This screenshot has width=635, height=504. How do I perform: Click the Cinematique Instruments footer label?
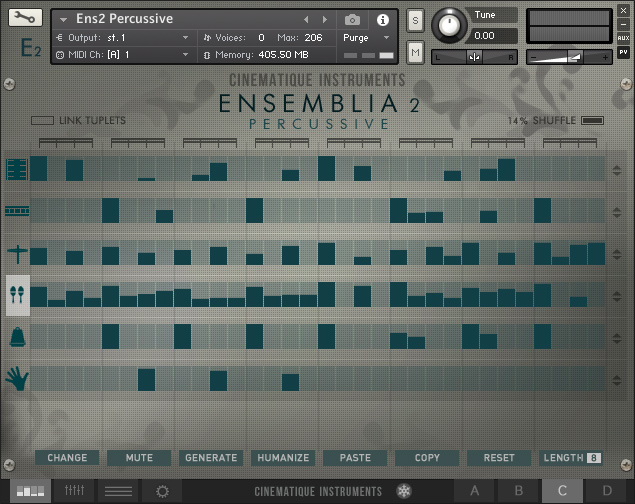[318, 491]
